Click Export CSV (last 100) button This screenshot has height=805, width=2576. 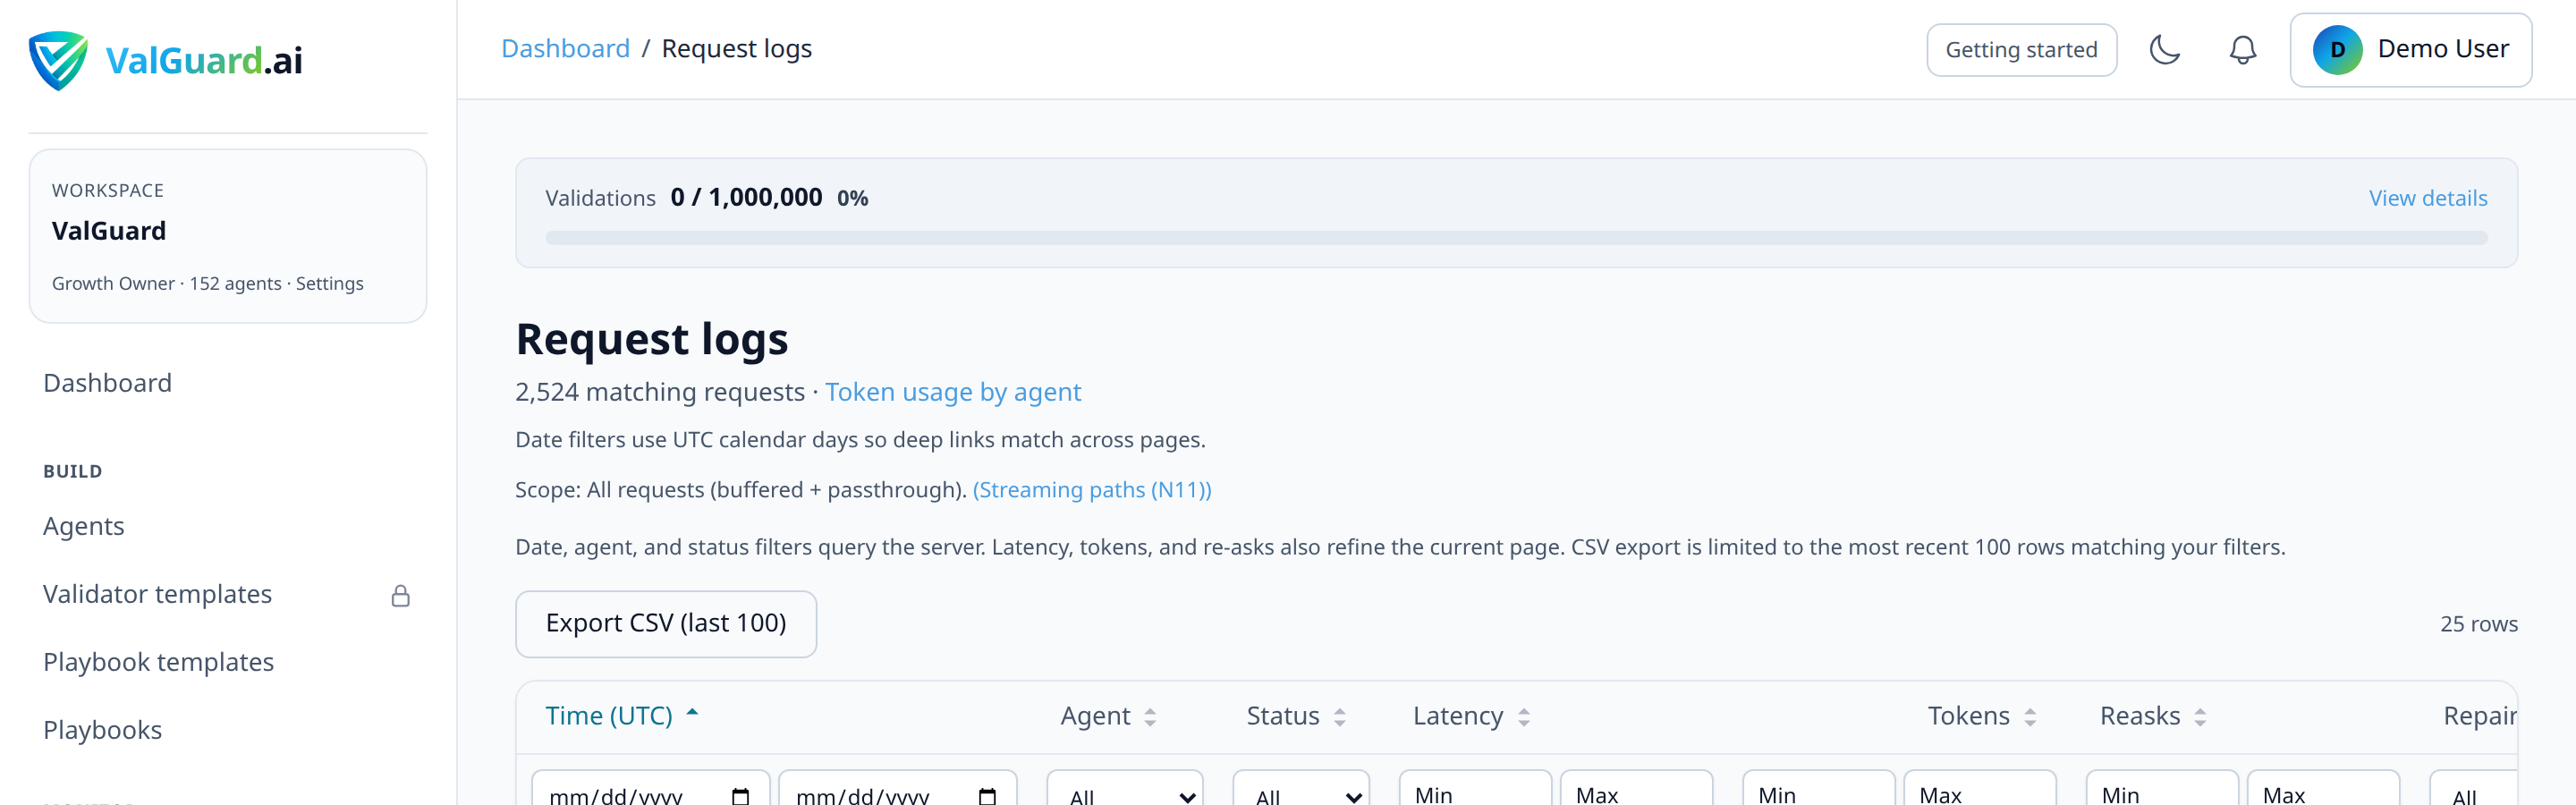click(666, 624)
